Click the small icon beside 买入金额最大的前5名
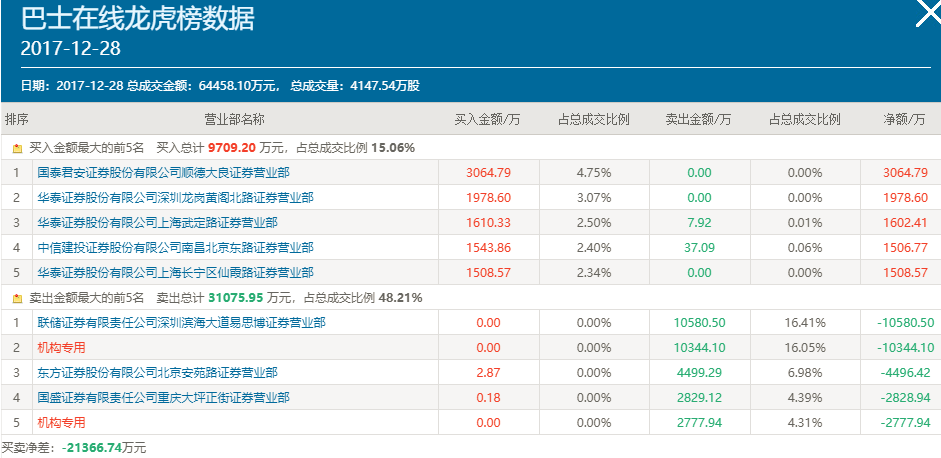941x458 pixels. coord(18,148)
